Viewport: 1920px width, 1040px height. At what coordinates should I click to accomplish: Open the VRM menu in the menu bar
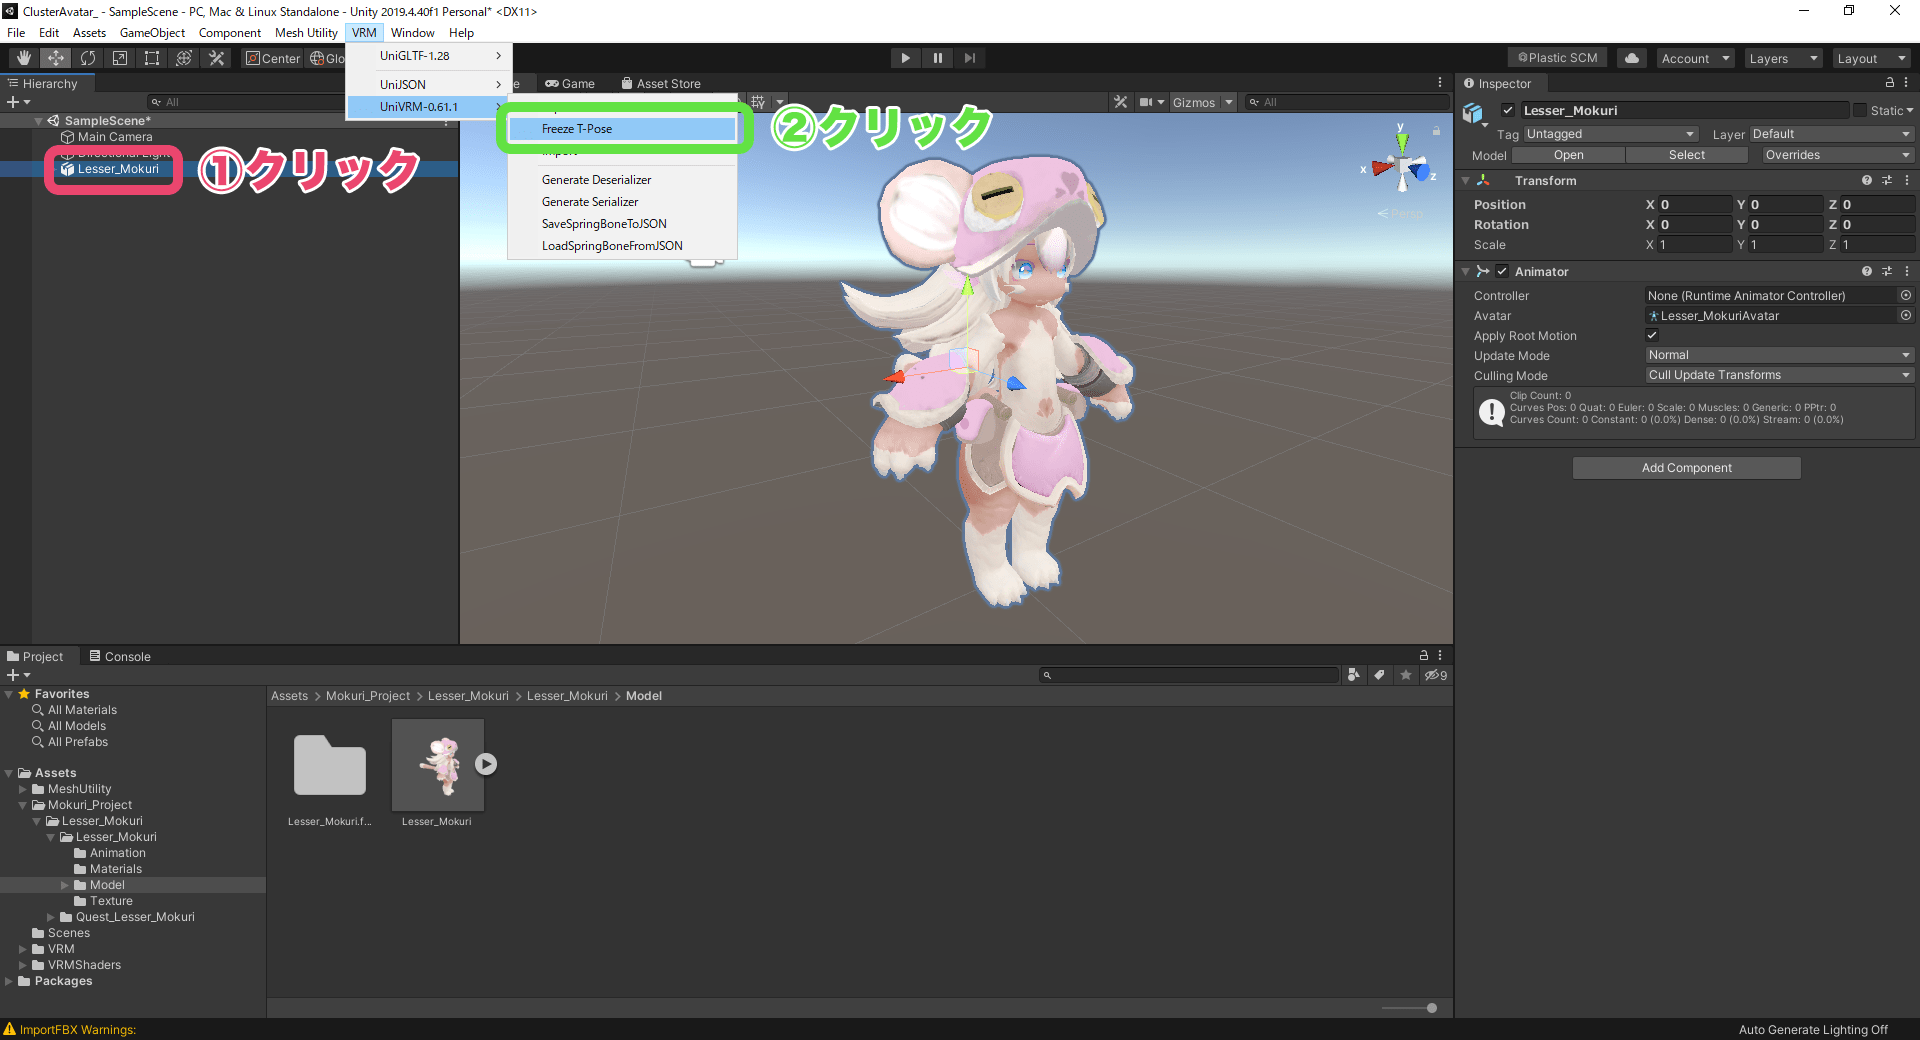[364, 32]
